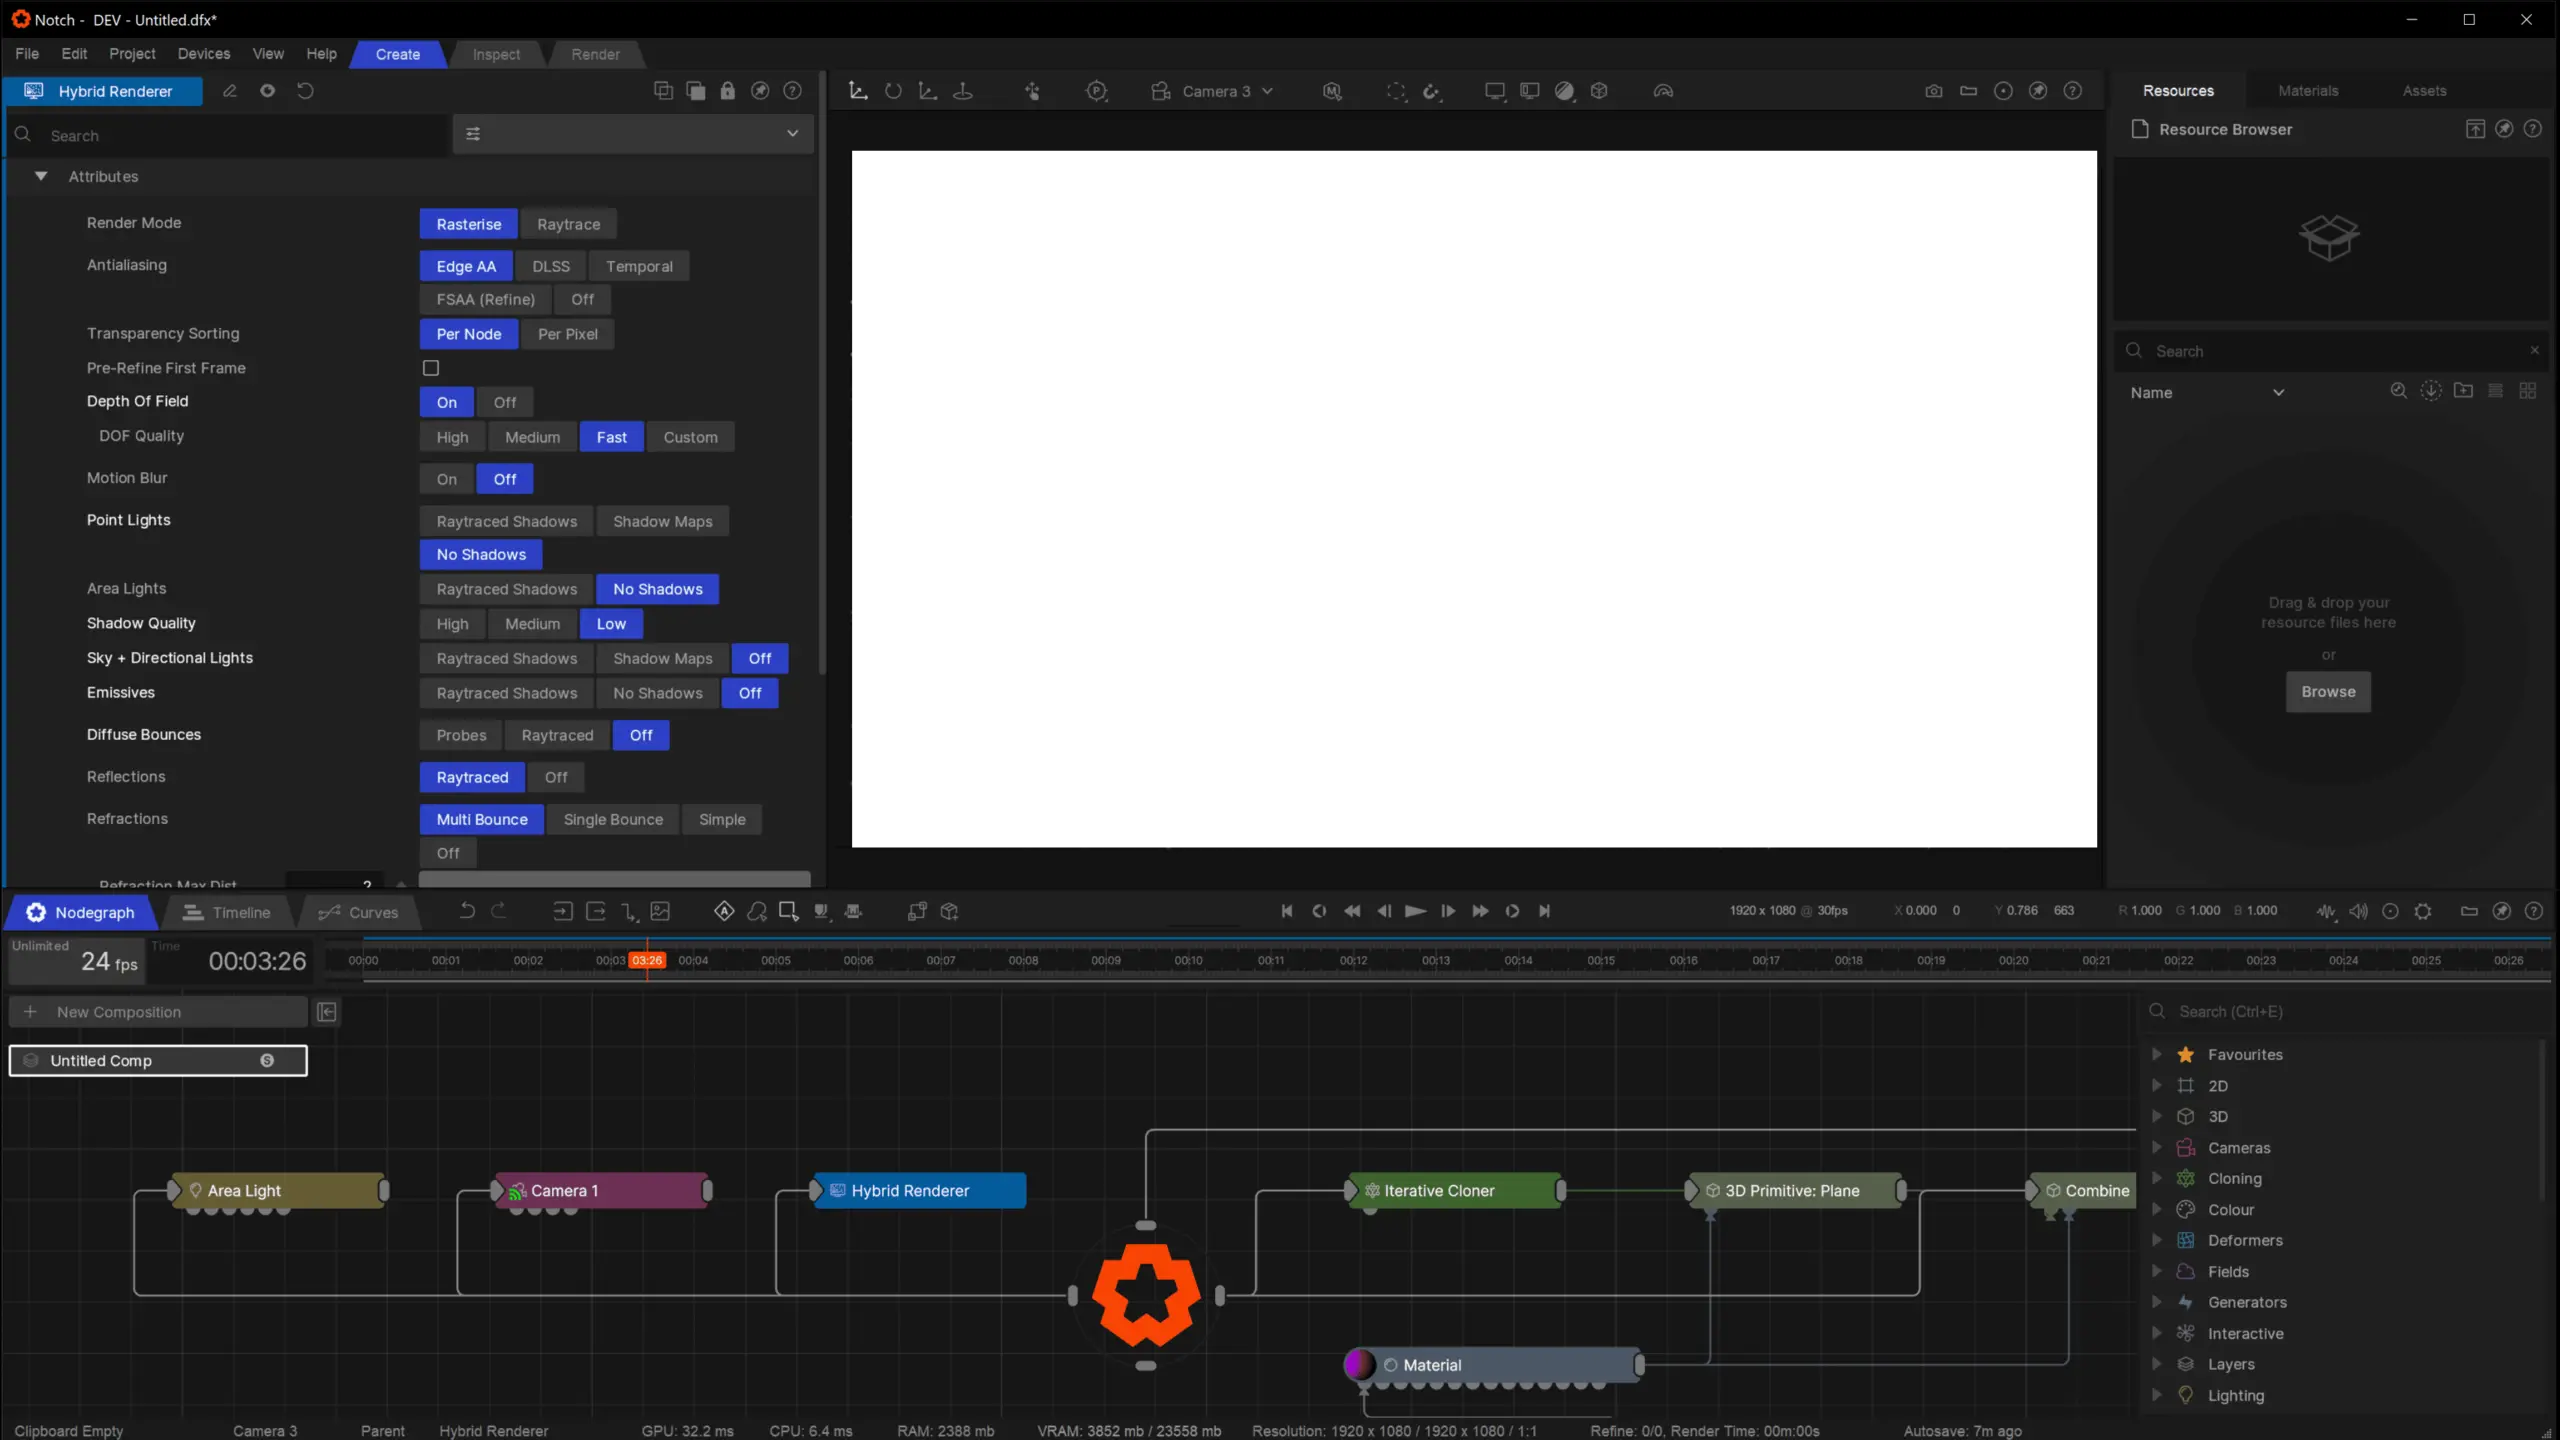Viewport: 2560px width, 1440px height.
Task: Click the rotate tool icon in viewport toolbar
Action: point(893,91)
